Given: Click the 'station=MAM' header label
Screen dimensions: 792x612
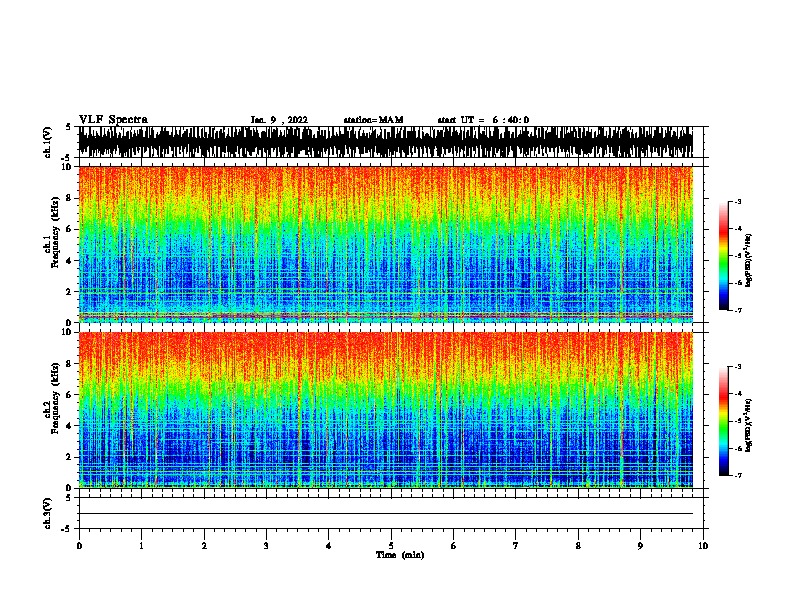Looking at the screenshot, I should (373, 120).
